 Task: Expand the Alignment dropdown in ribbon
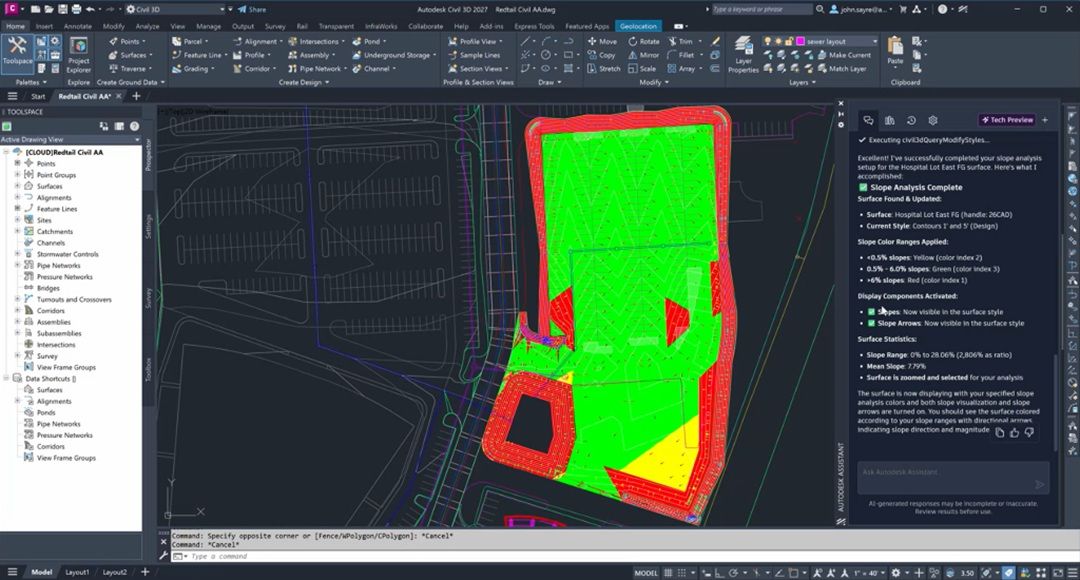pos(282,41)
